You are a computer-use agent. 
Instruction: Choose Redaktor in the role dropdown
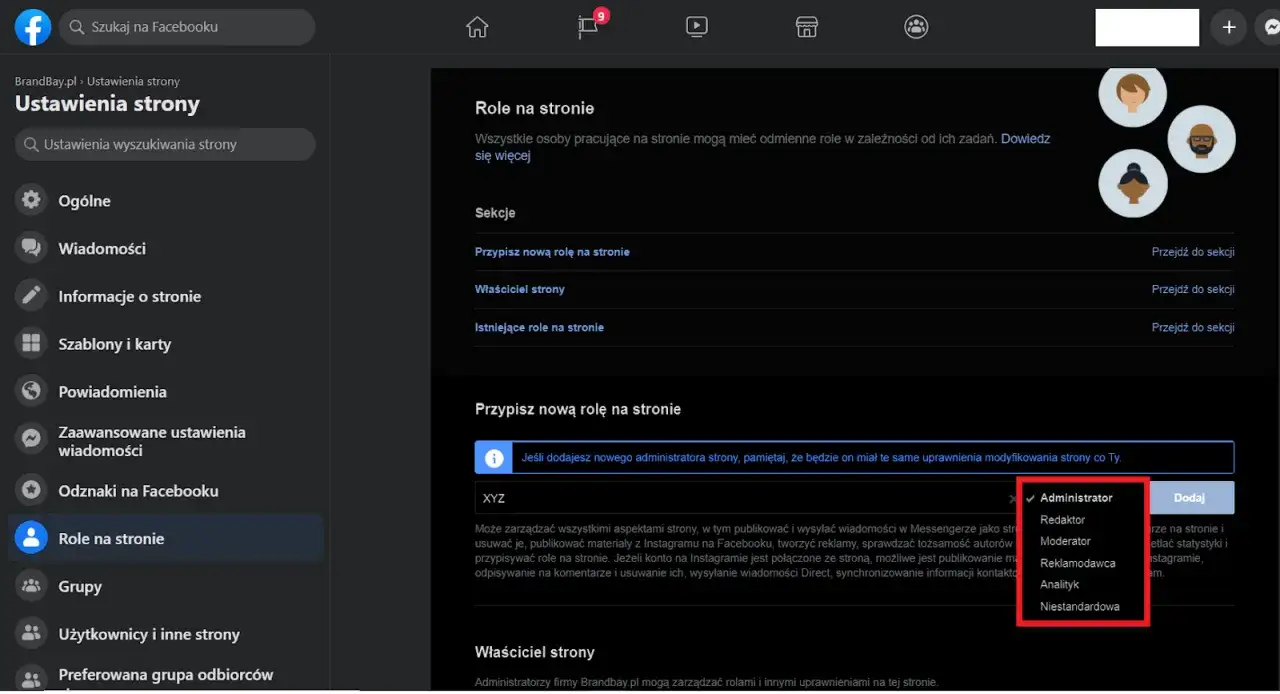(x=1062, y=519)
